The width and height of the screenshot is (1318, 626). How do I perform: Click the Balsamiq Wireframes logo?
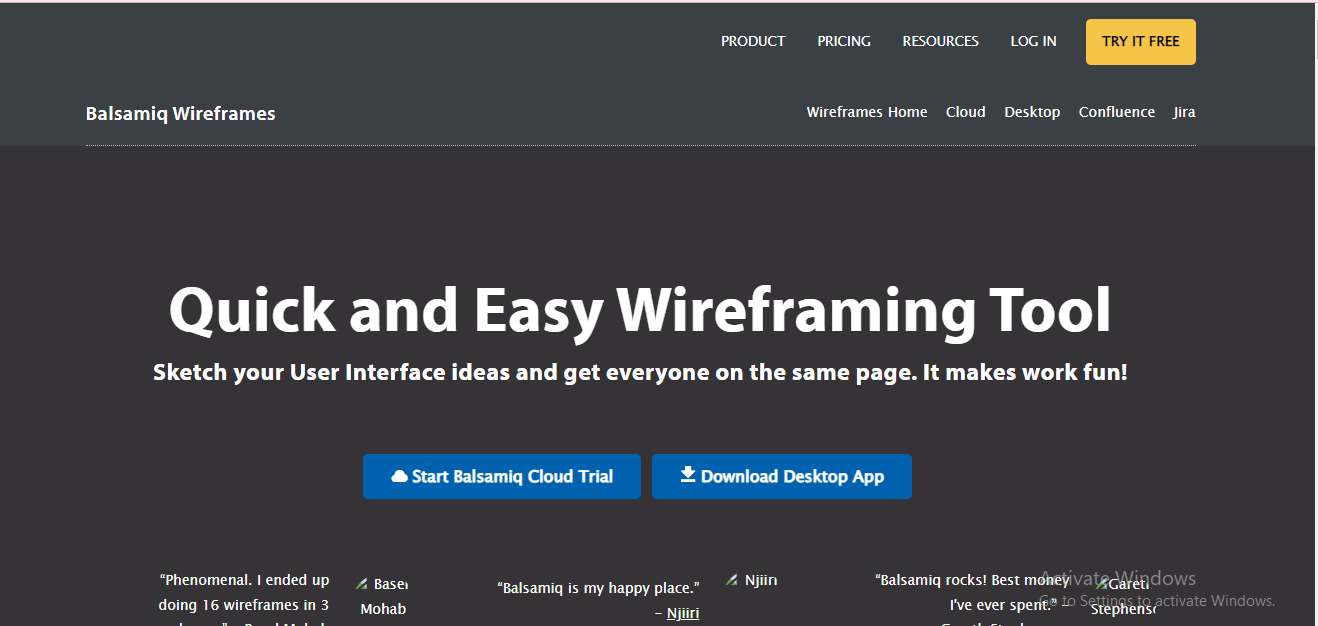180,113
